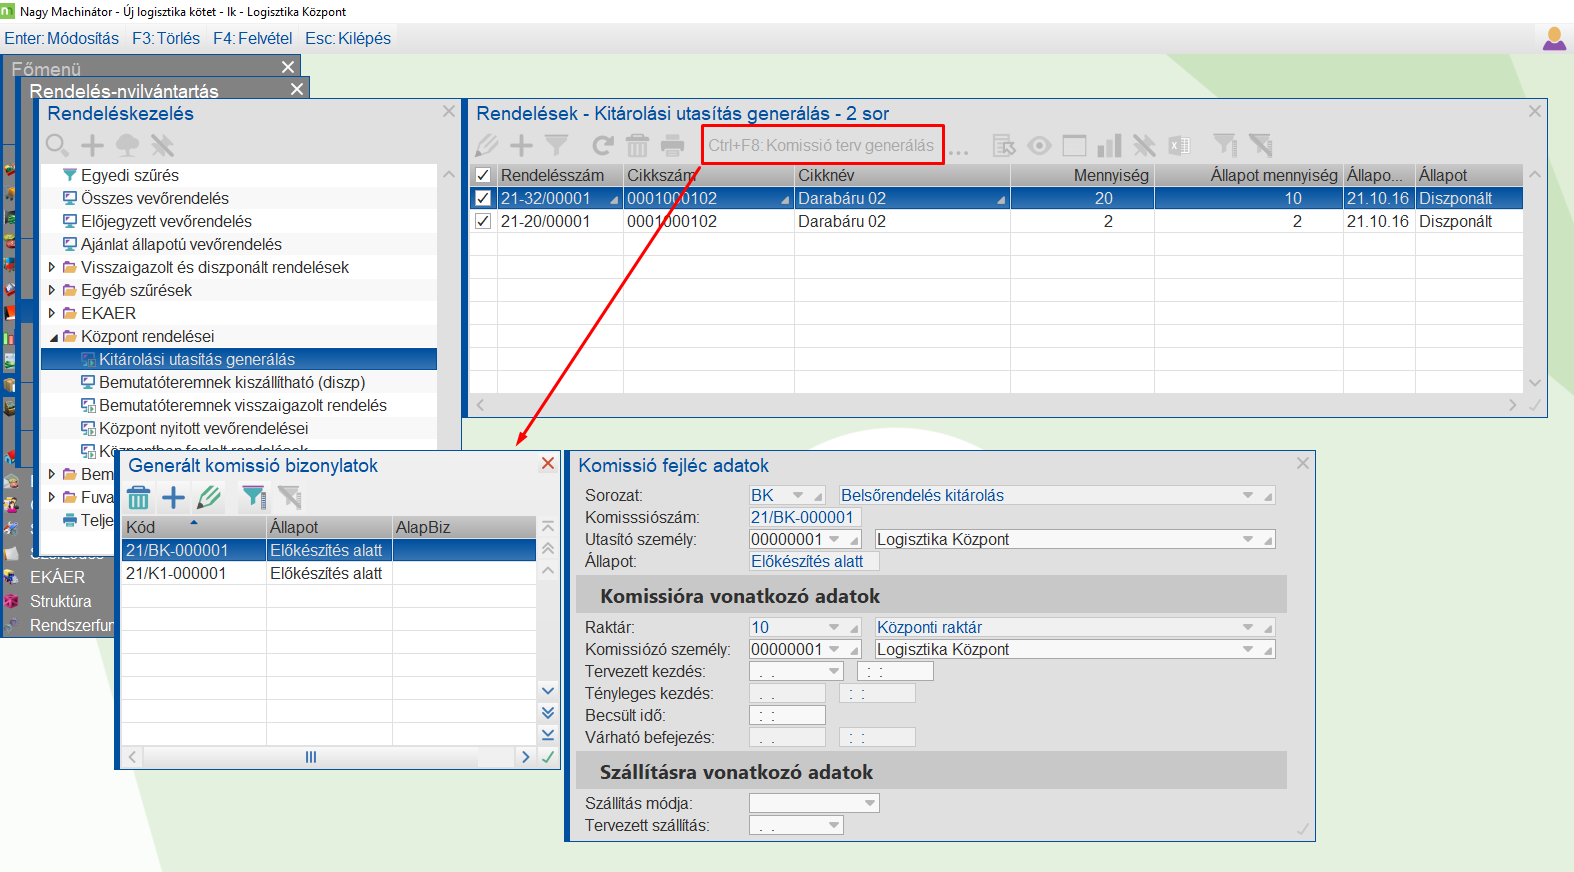Image resolution: width=1574 pixels, height=872 pixels.
Task: Click the Ctrl+F8: Komissió terv generálás button
Action: pyautogui.click(x=821, y=145)
